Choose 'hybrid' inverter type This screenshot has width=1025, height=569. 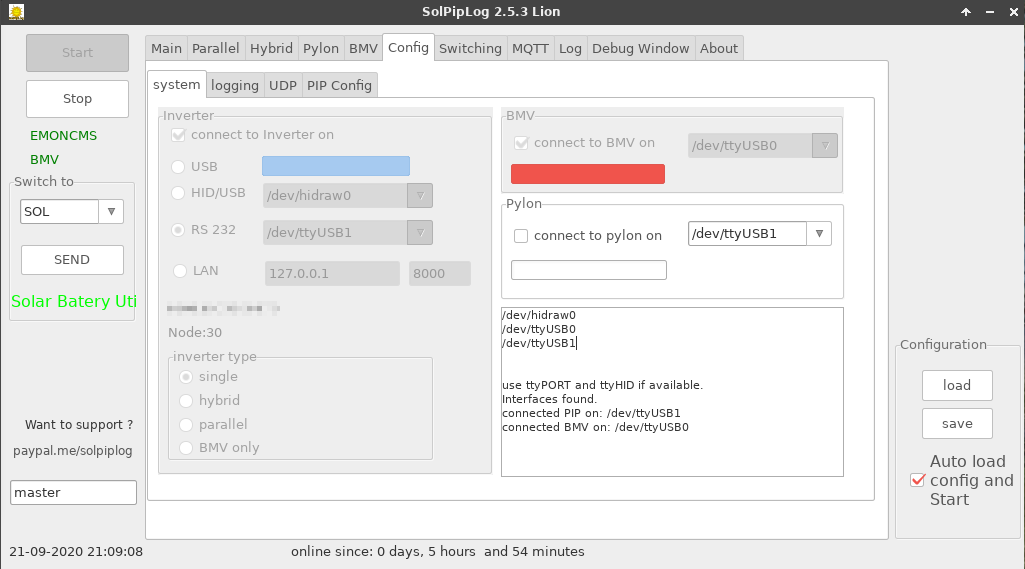coord(186,400)
